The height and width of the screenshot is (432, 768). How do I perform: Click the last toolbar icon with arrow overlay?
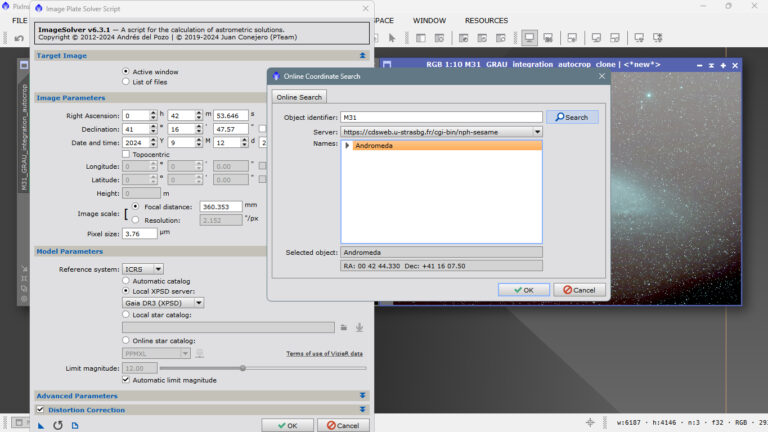pos(658,38)
